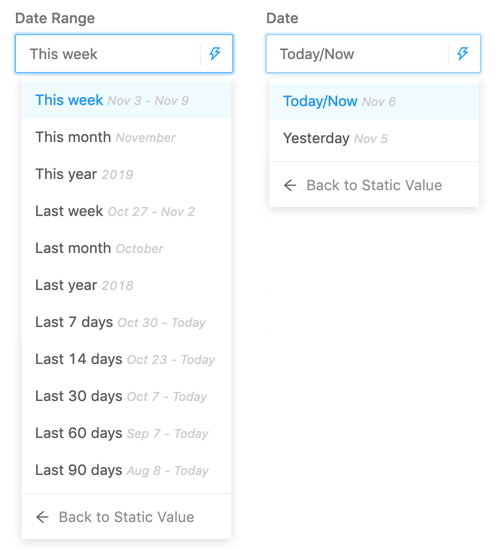Click the lightning bolt icon in Date Range field

coord(215,54)
